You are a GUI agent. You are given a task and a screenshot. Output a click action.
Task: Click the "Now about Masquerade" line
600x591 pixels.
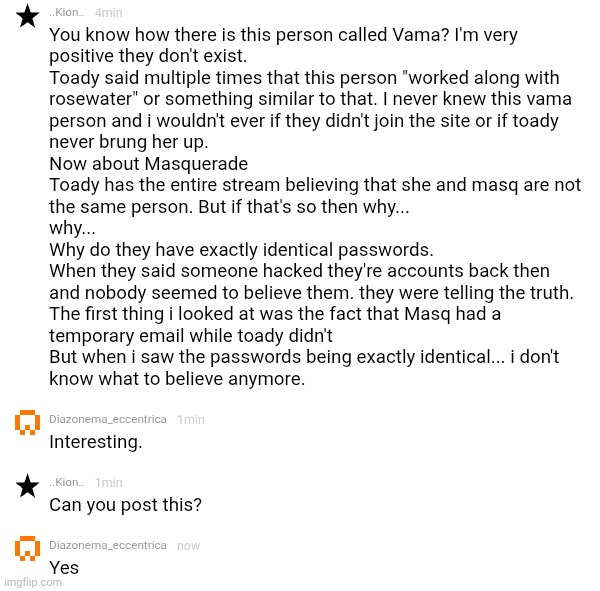click(x=148, y=164)
